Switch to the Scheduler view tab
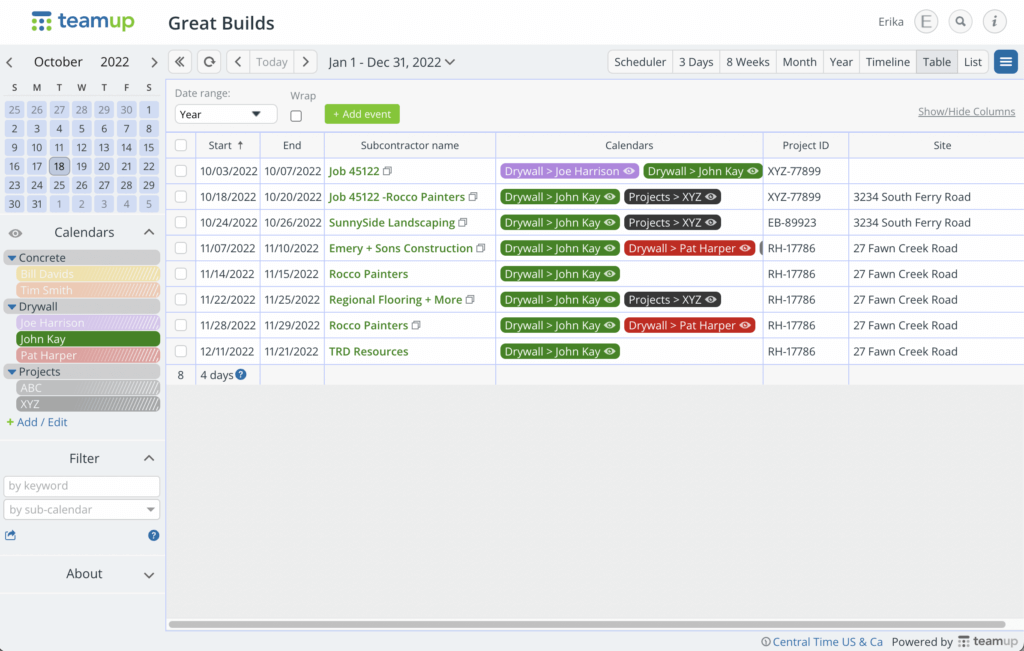 pyautogui.click(x=639, y=61)
